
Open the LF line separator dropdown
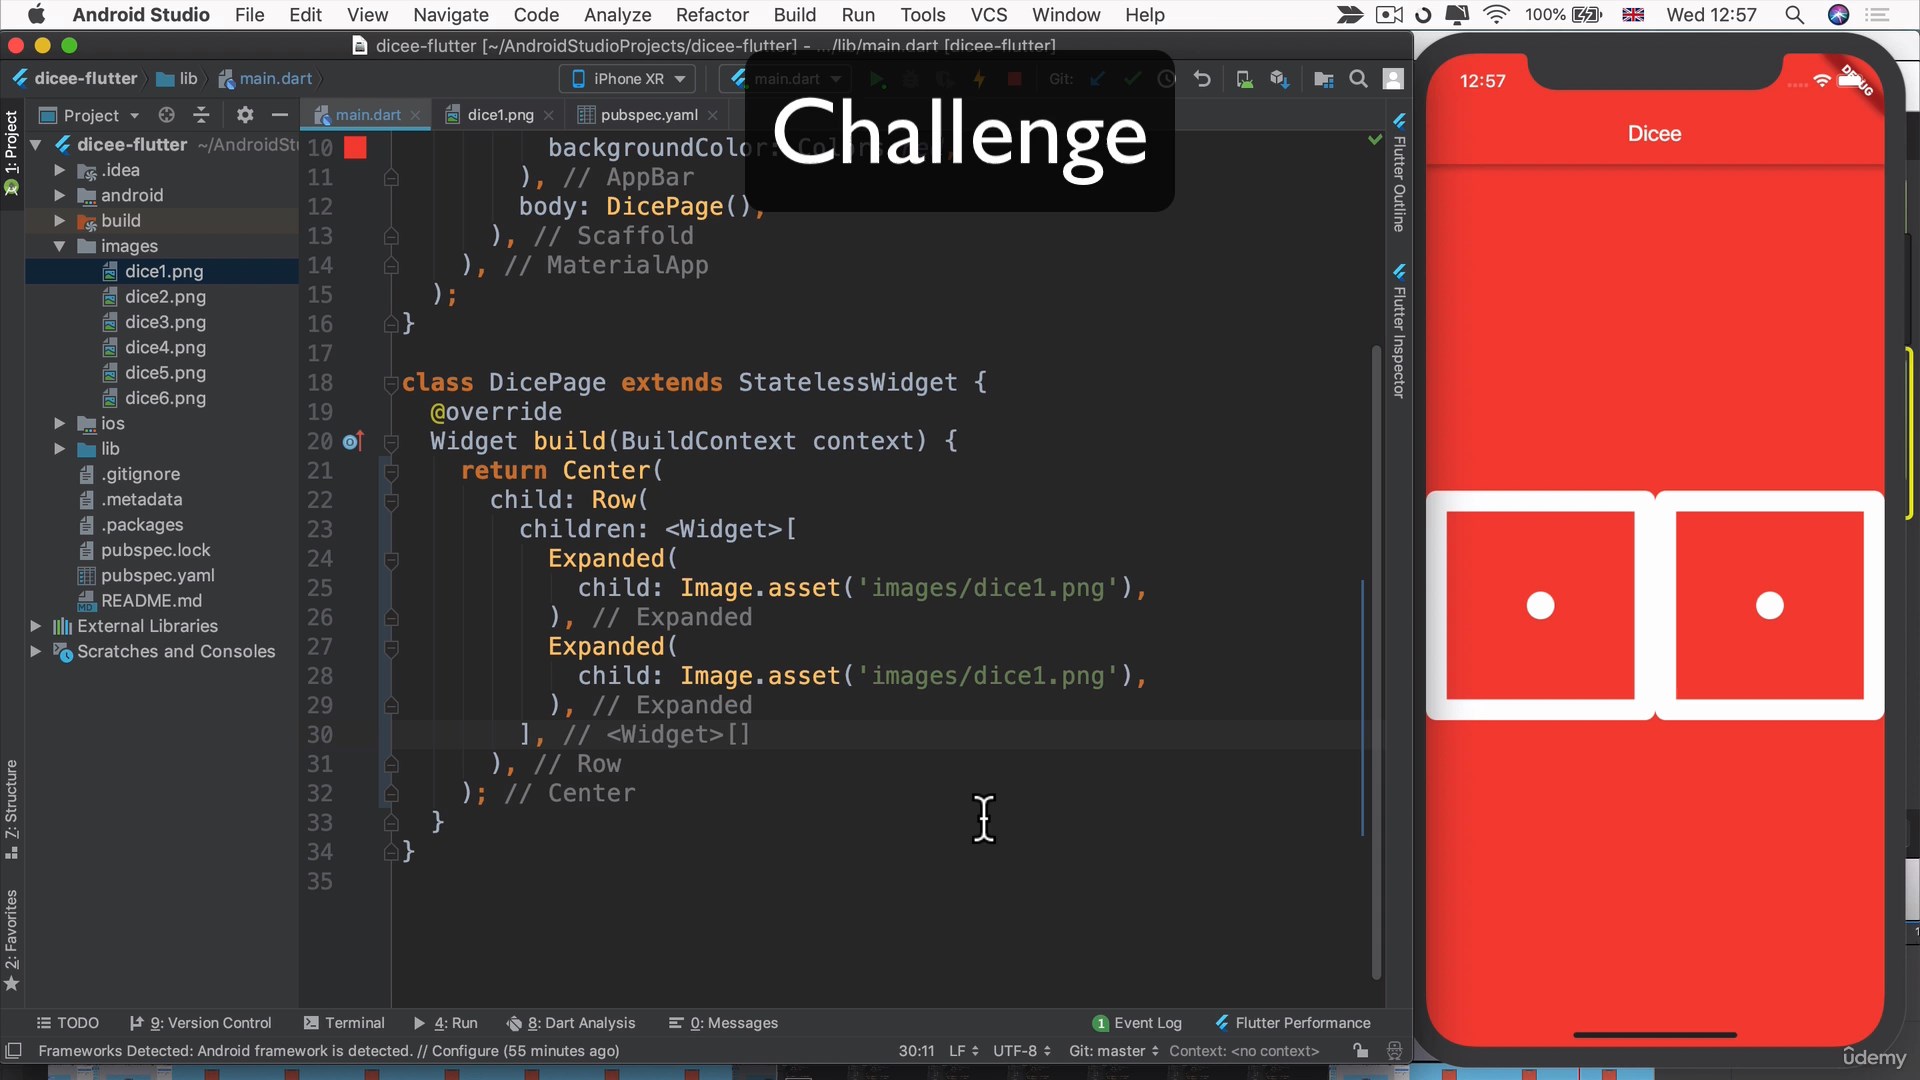[964, 1051]
